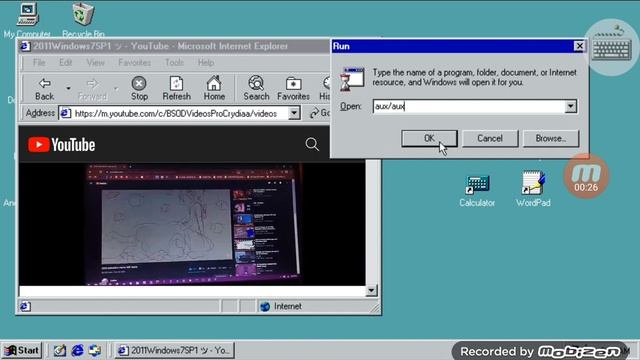Go to Home page in Internet Explorer
Image resolution: width=640 pixels, height=360 pixels.
pos(214,89)
